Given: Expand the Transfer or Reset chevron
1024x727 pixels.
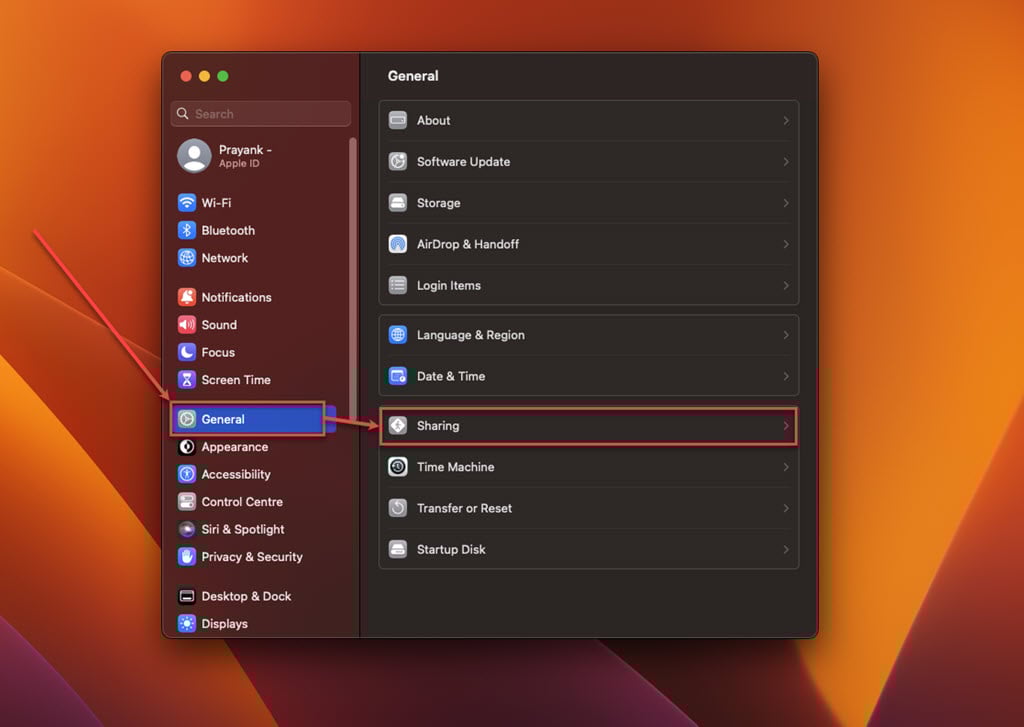Looking at the screenshot, I should (x=786, y=508).
